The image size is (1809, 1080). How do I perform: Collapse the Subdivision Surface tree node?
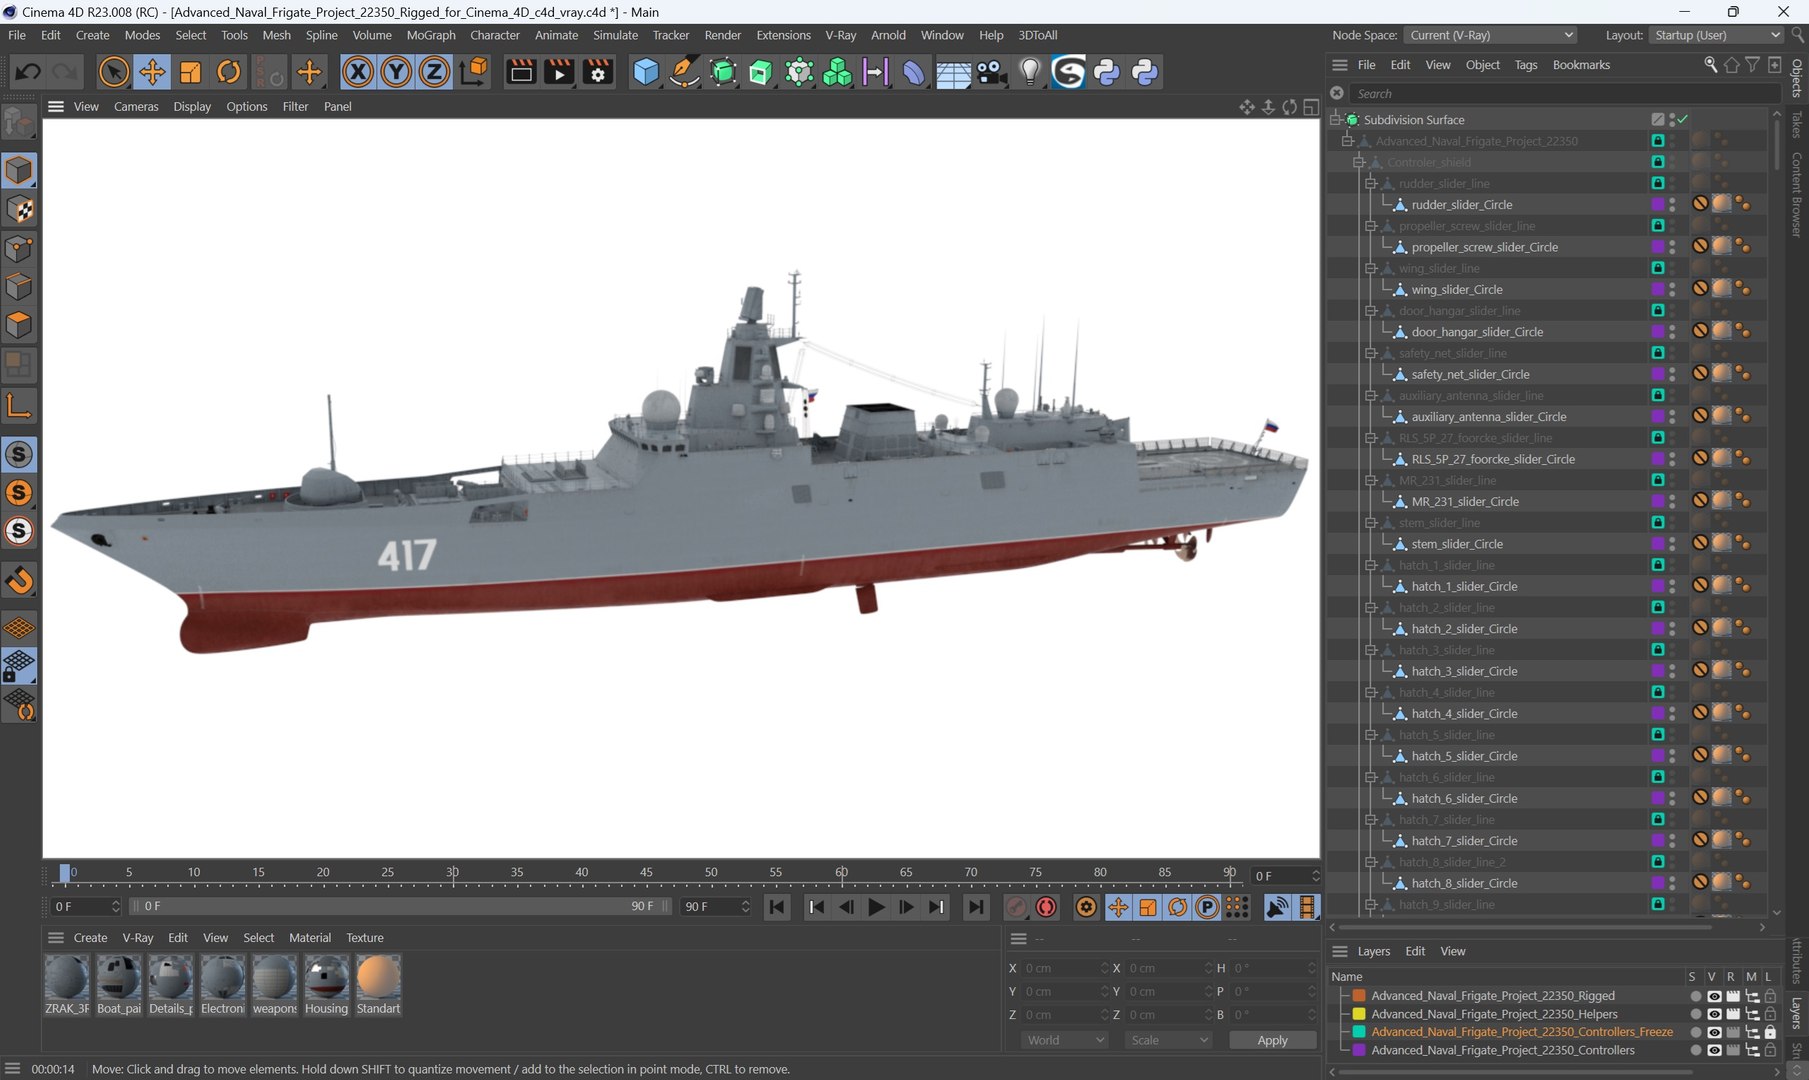coord(1336,119)
